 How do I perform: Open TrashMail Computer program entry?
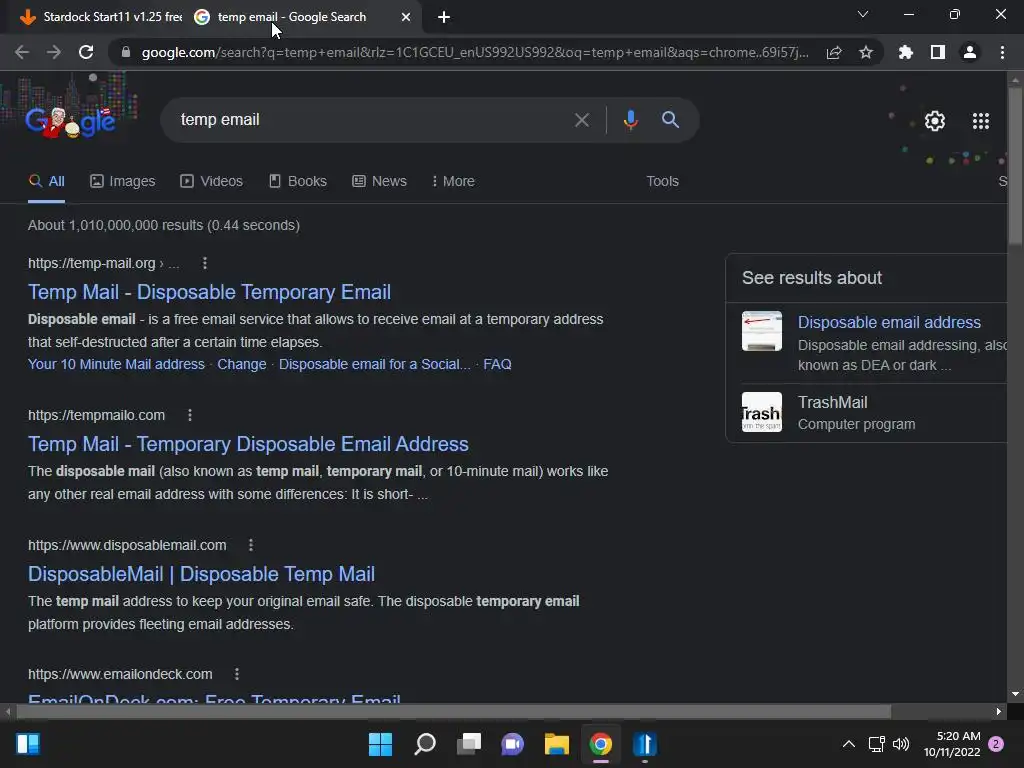(856, 413)
